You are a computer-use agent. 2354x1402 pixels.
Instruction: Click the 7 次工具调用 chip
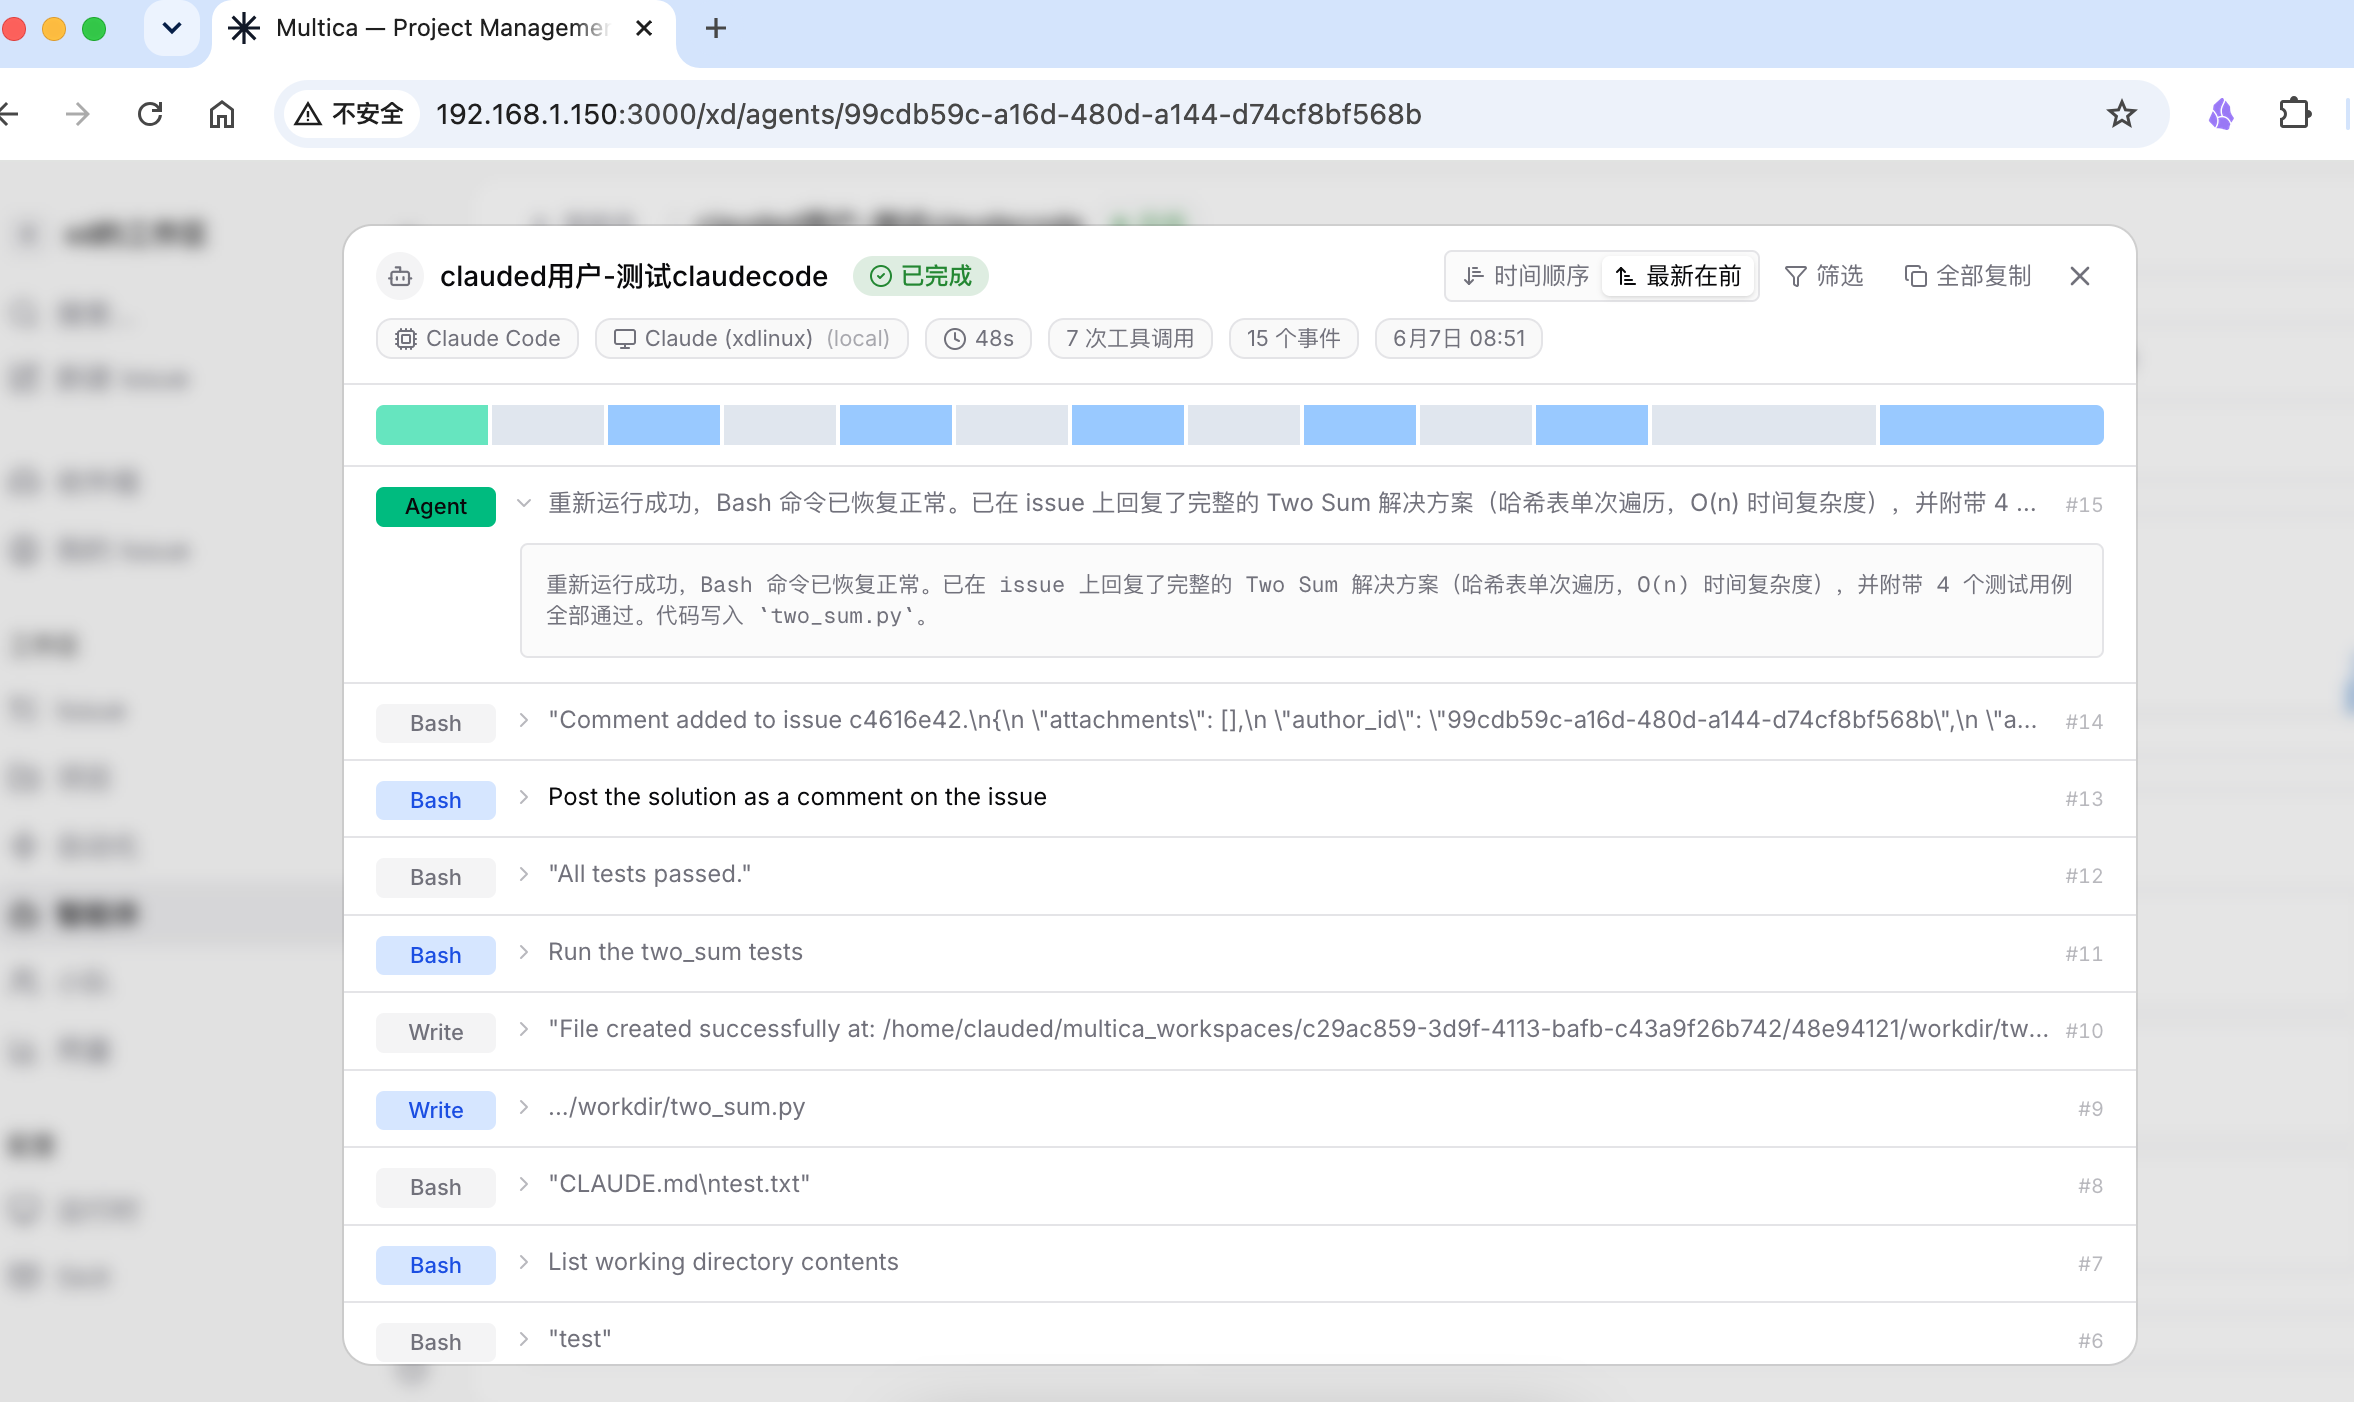[x=1130, y=339]
